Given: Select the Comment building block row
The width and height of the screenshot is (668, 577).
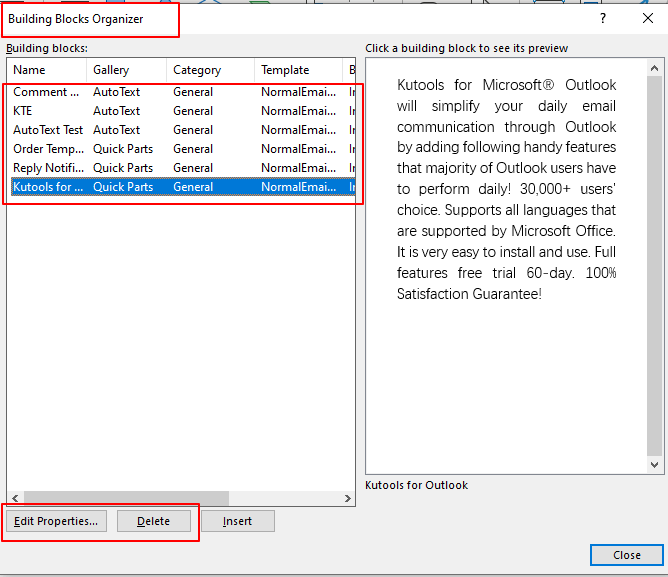Looking at the screenshot, I should [x=182, y=92].
